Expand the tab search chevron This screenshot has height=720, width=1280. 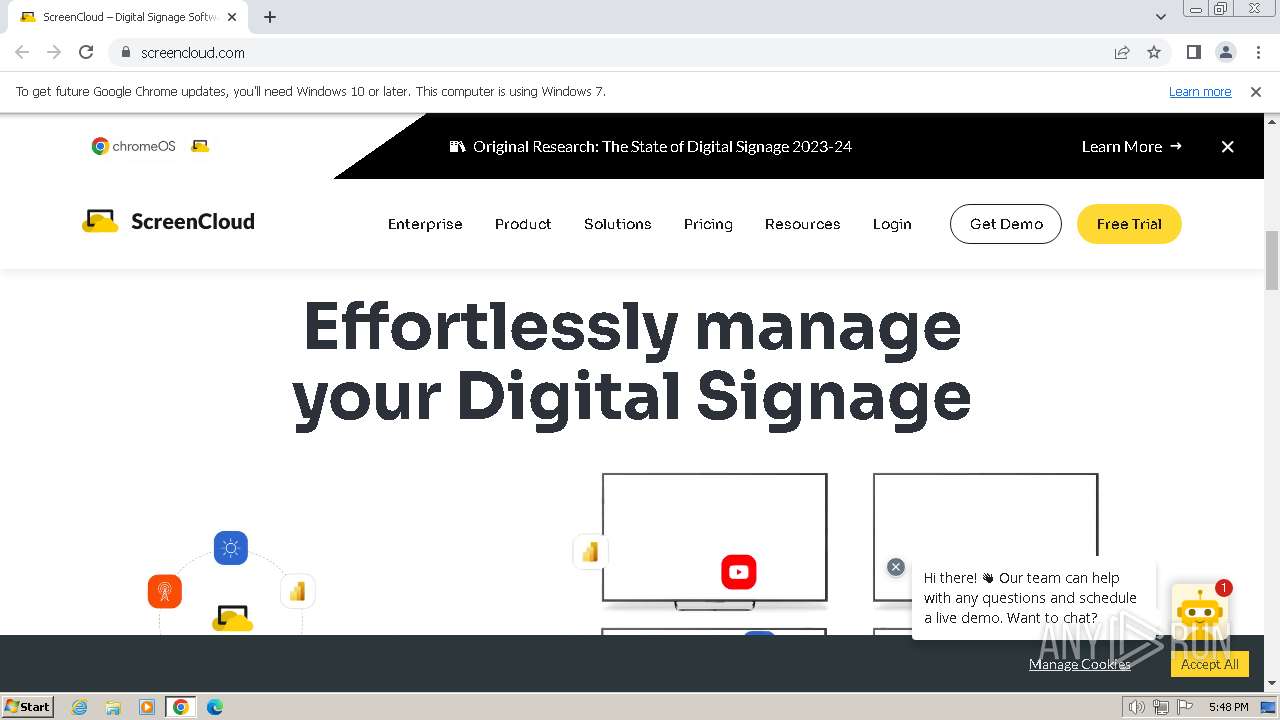[x=1160, y=17]
